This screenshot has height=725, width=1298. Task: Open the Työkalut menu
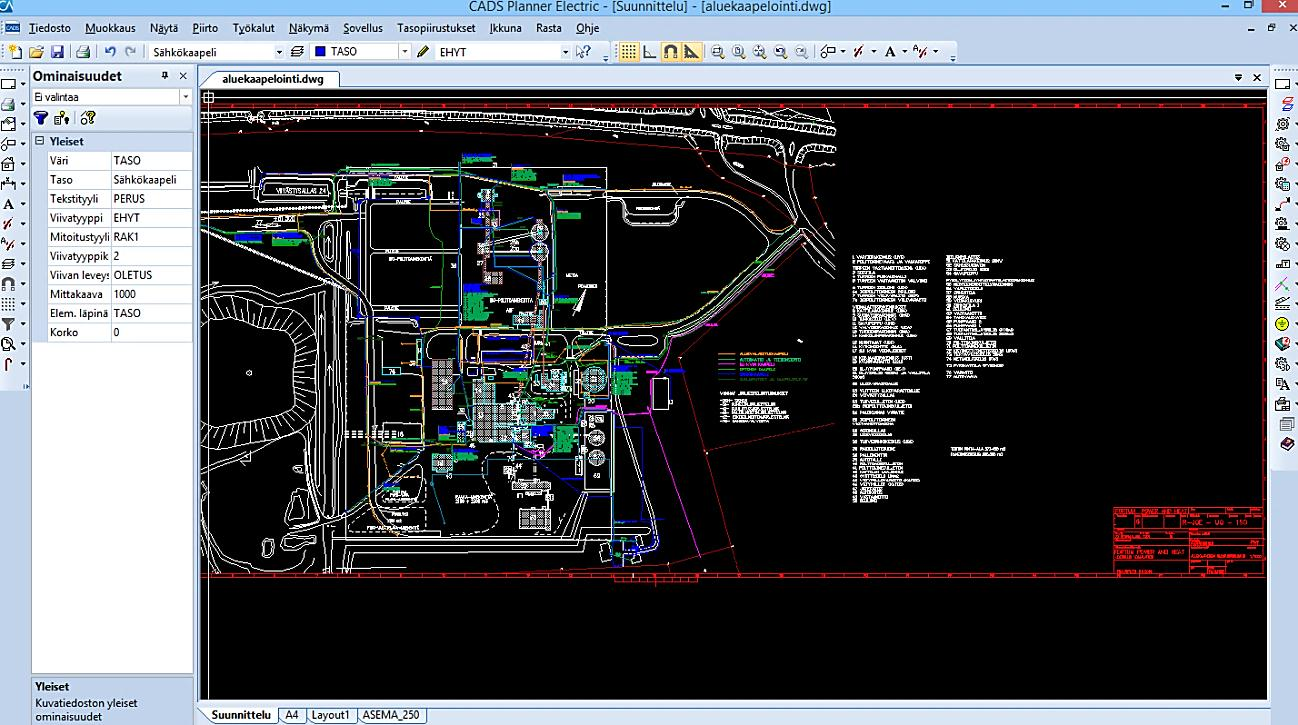[x=253, y=28]
